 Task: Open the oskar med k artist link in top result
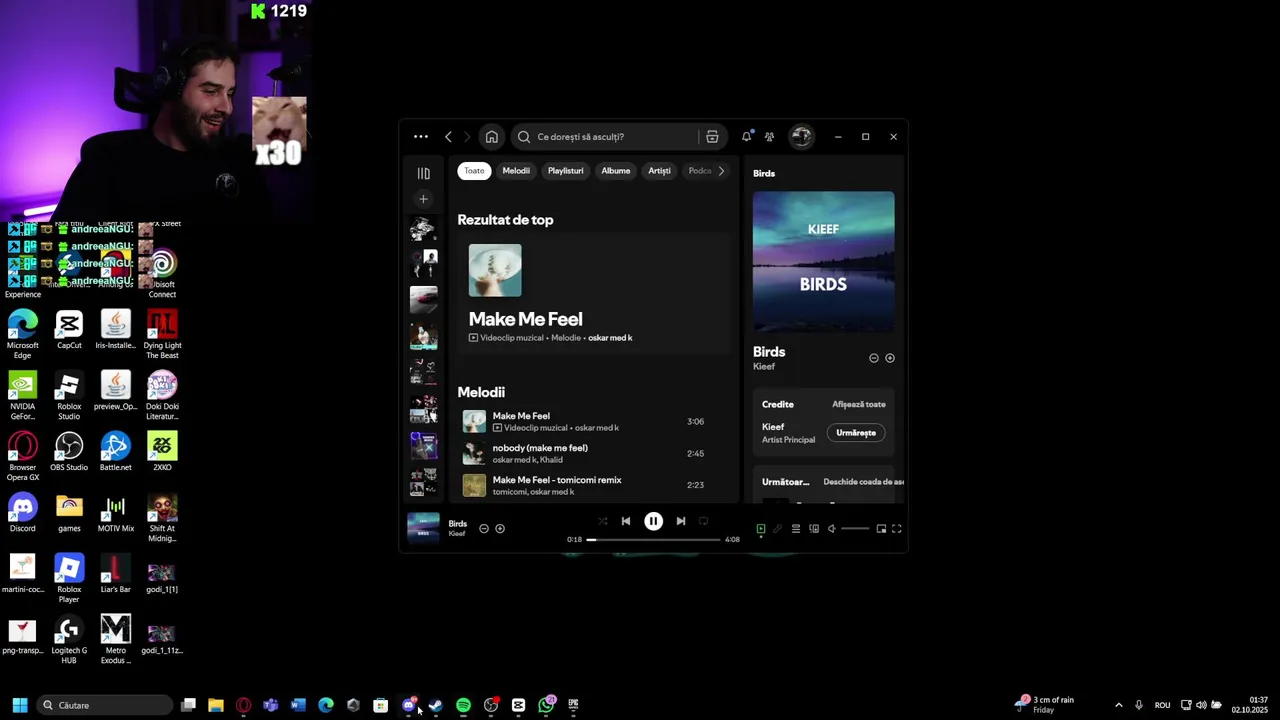pos(610,338)
